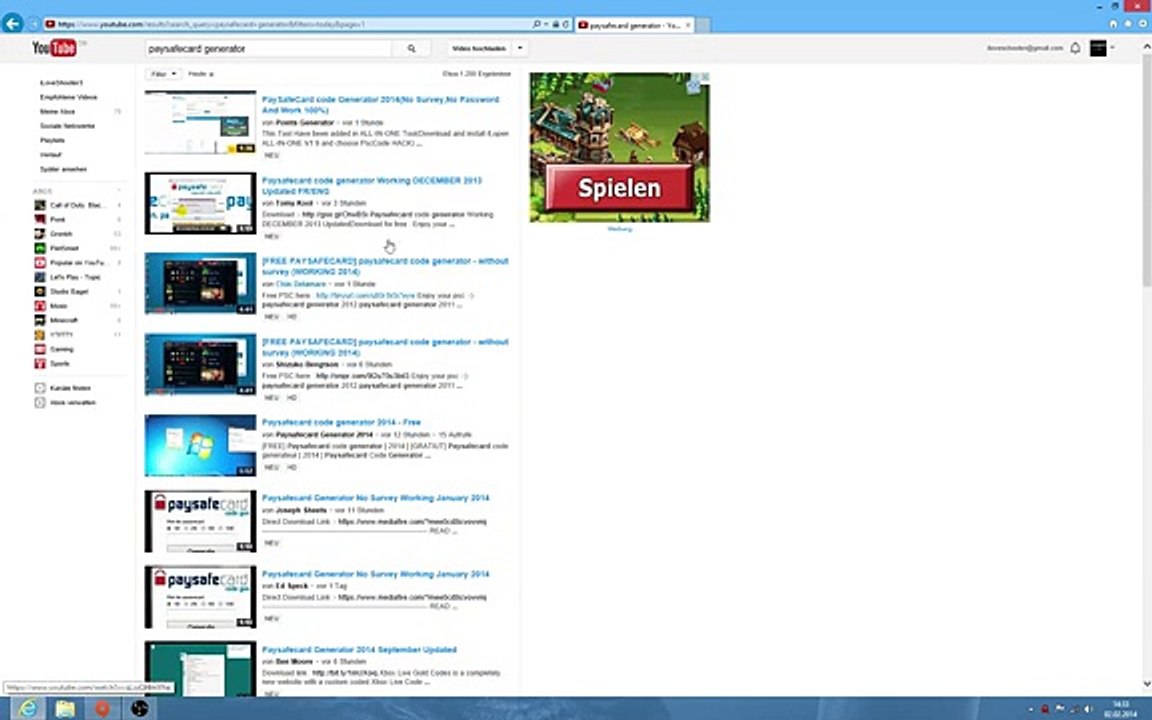The height and width of the screenshot is (720, 1152).
Task: Open channel 'Joseph Sheets' under January 2014 result
Action: pyautogui.click(x=301, y=510)
